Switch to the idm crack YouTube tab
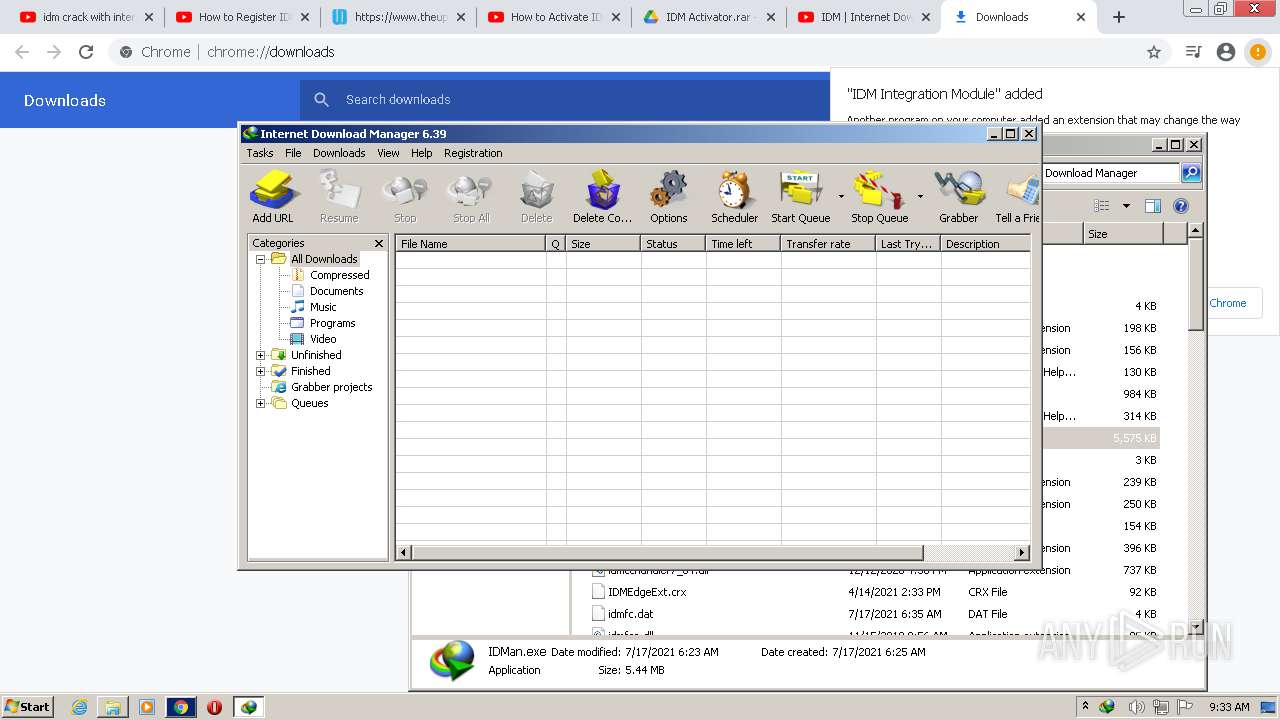1280x720 pixels. point(87,17)
